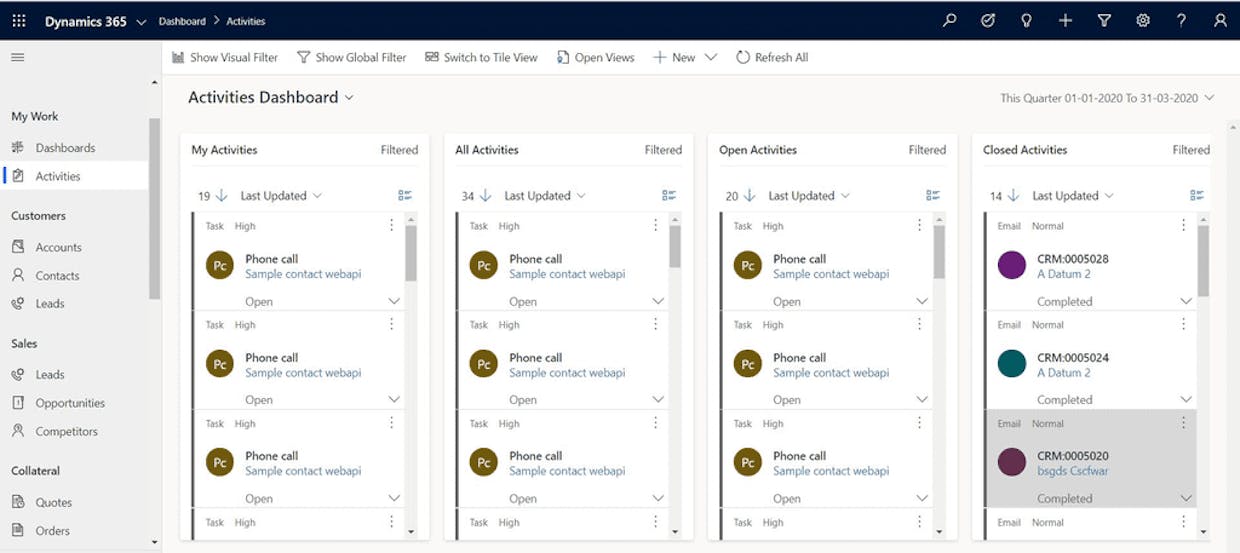Open the lightbulb assistant icon
The height and width of the screenshot is (553, 1240).
pos(1026,20)
